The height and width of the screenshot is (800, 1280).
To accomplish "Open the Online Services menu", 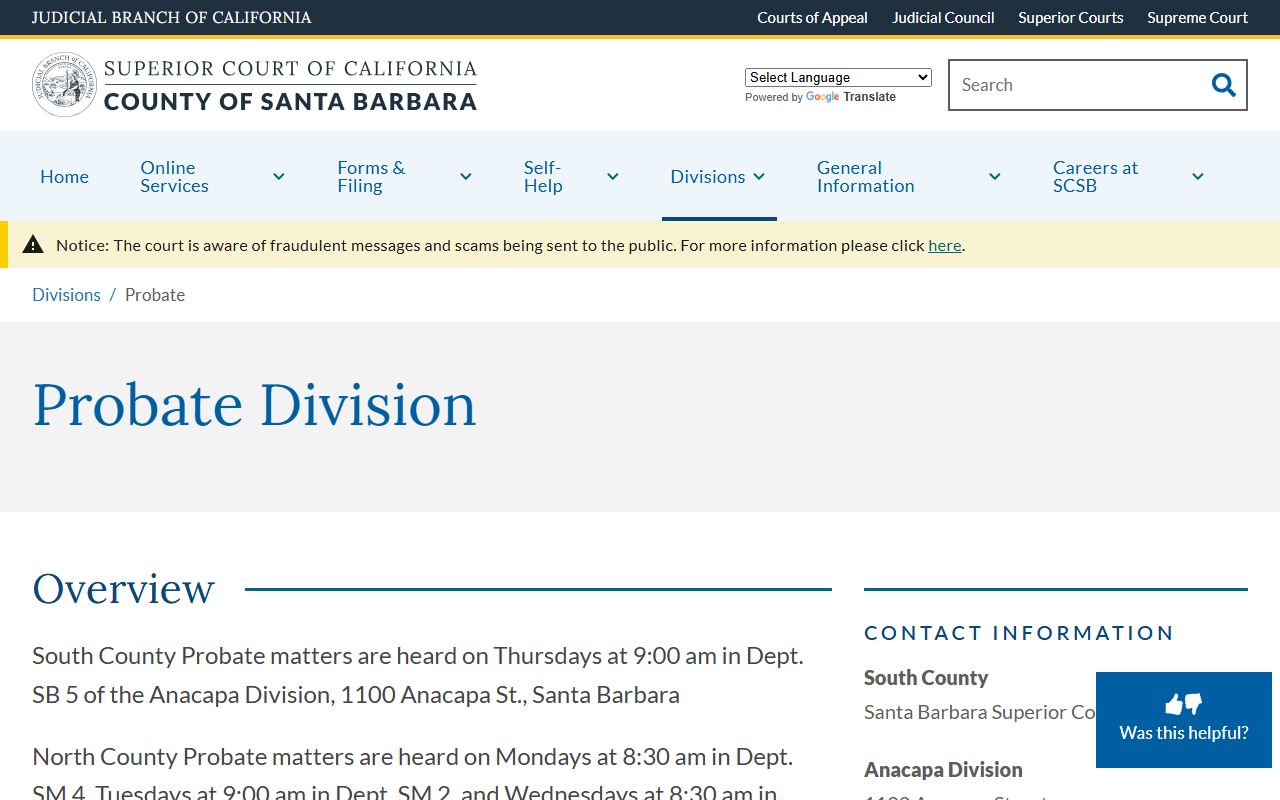I will point(174,177).
